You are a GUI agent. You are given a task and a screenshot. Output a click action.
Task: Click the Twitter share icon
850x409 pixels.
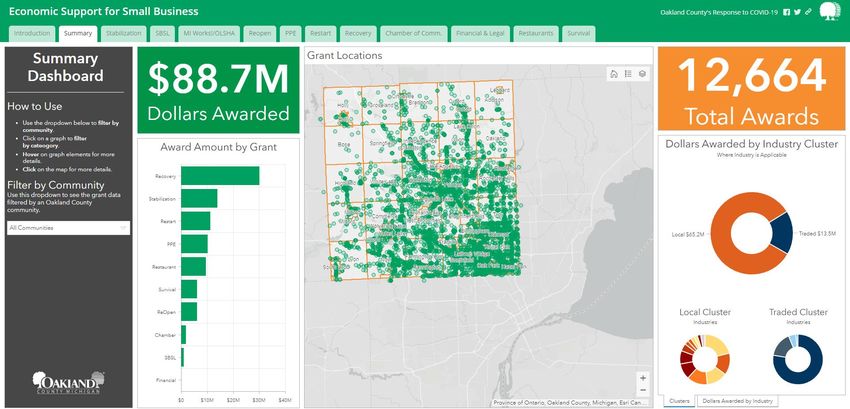click(797, 11)
